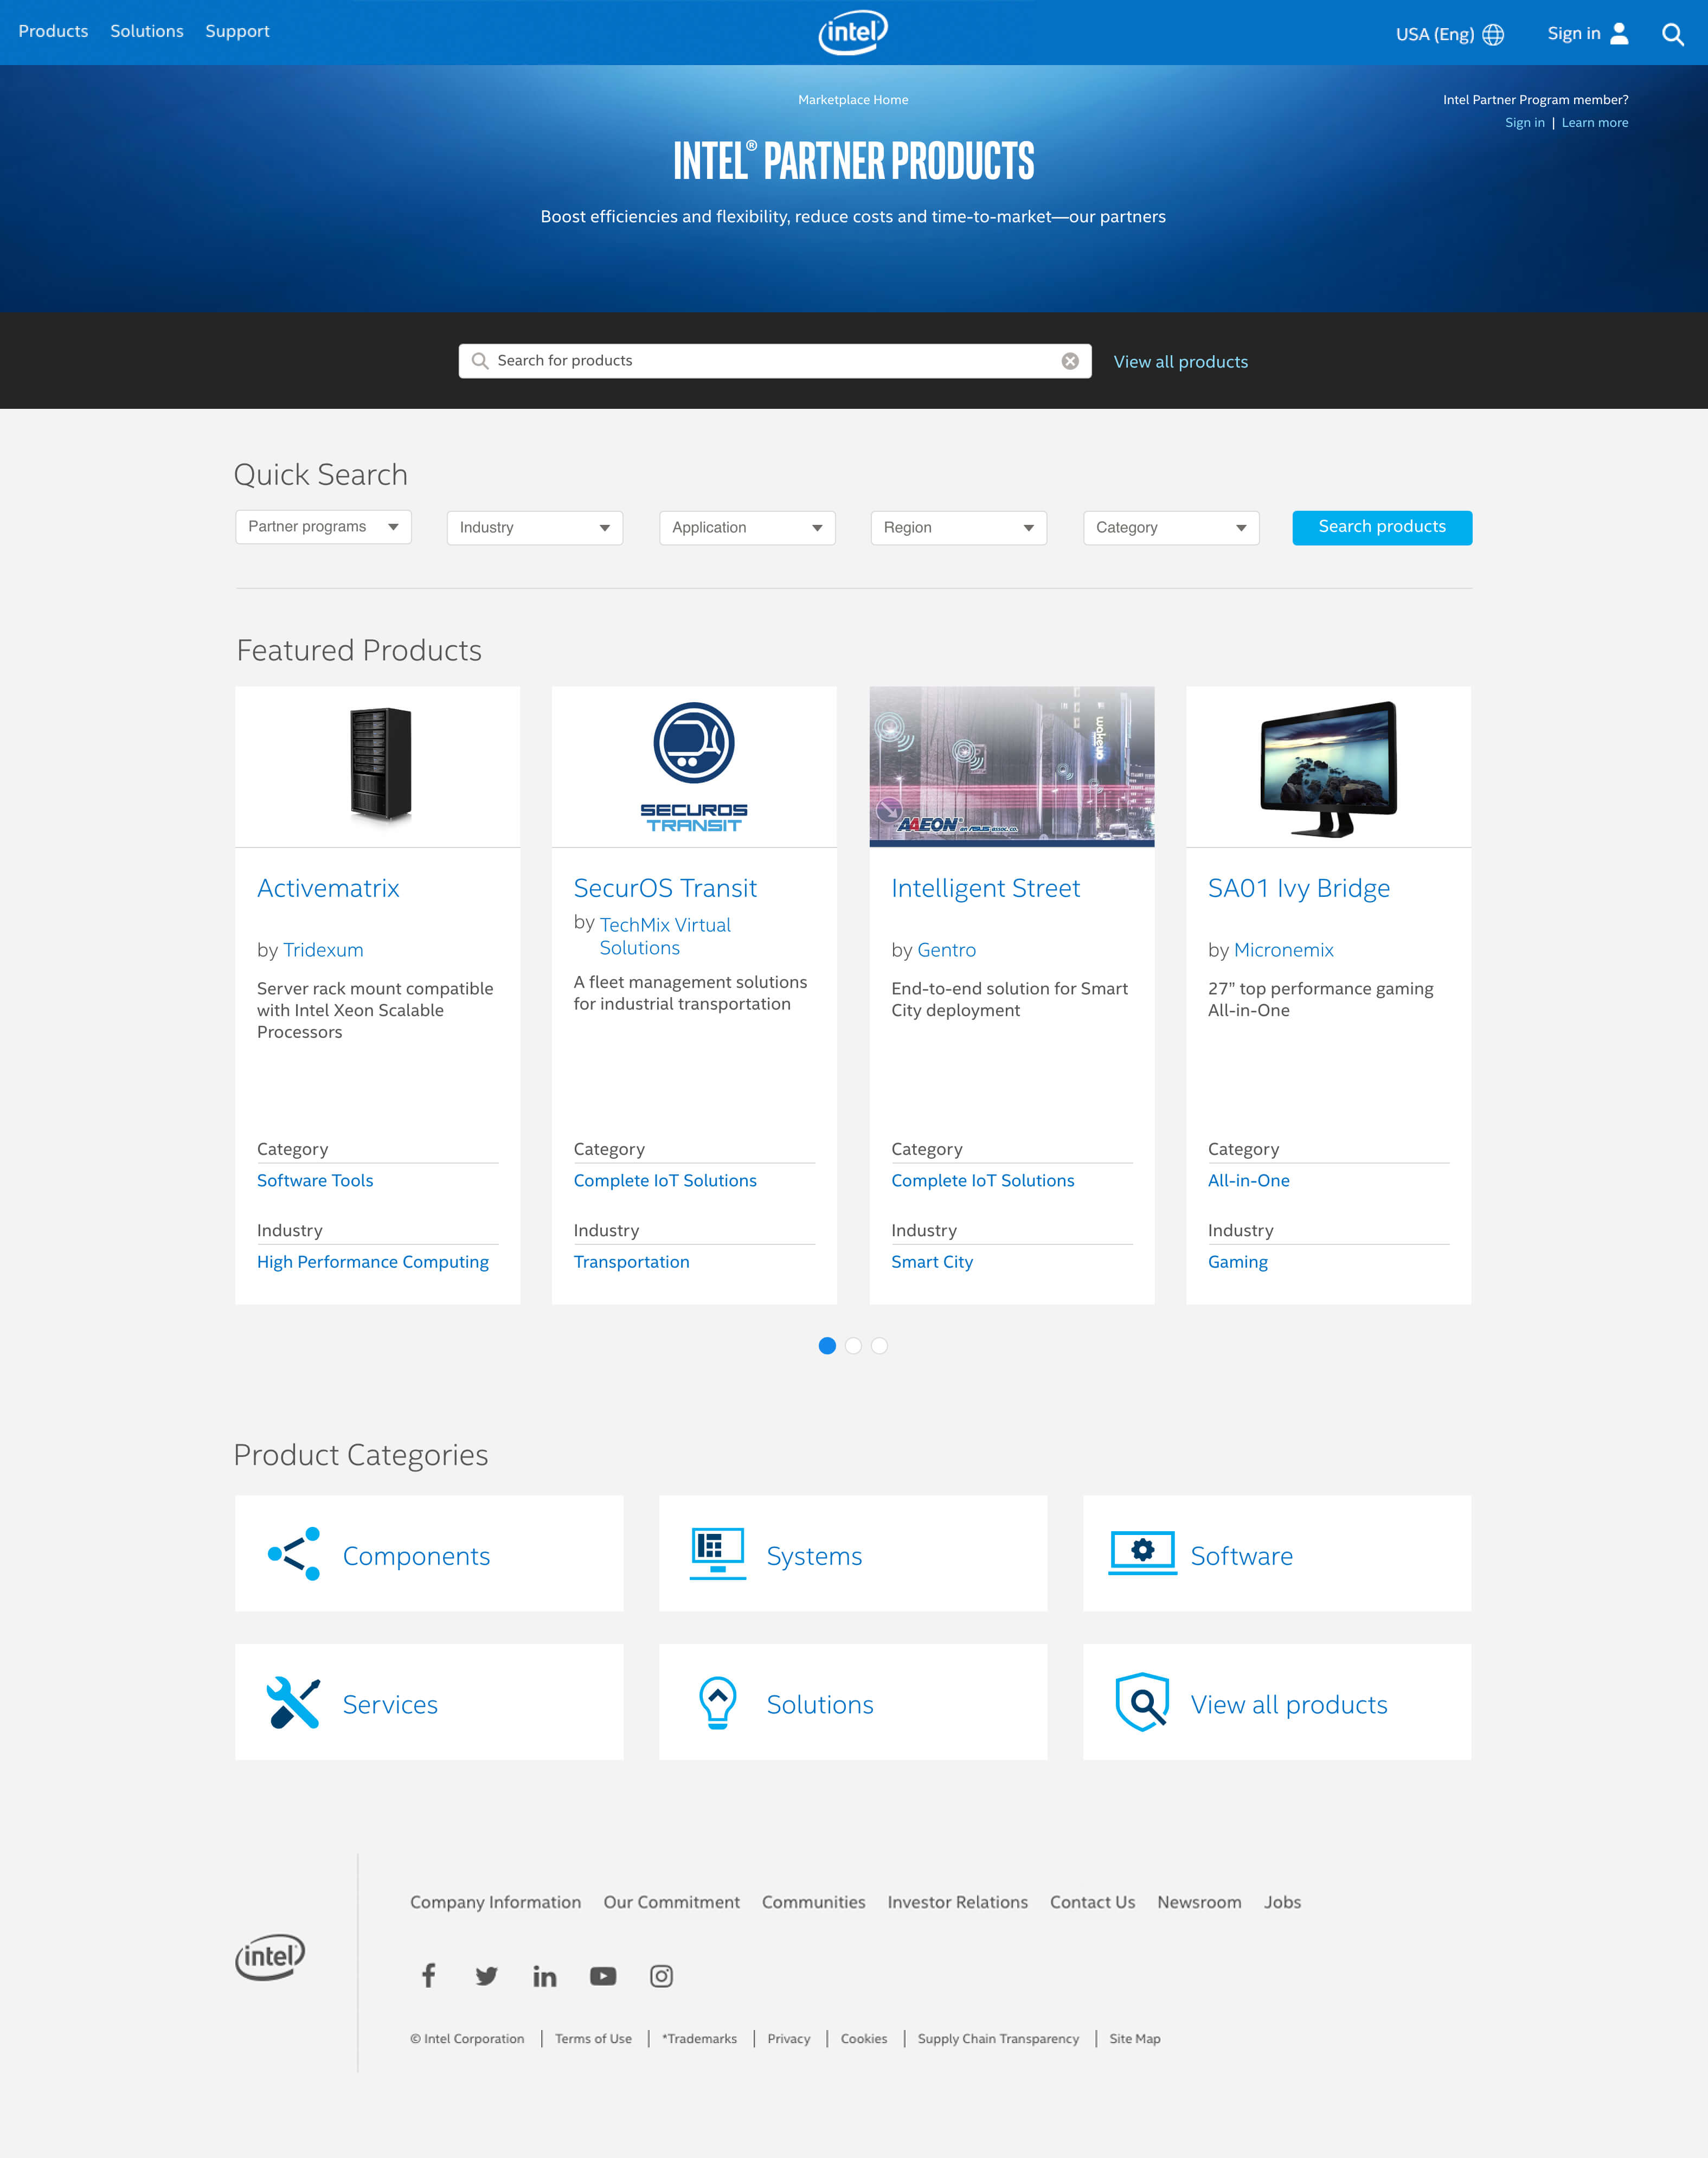Screen dimensions: 1708x2158
Task: Go to the third carousel page
Action: click(x=879, y=1346)
